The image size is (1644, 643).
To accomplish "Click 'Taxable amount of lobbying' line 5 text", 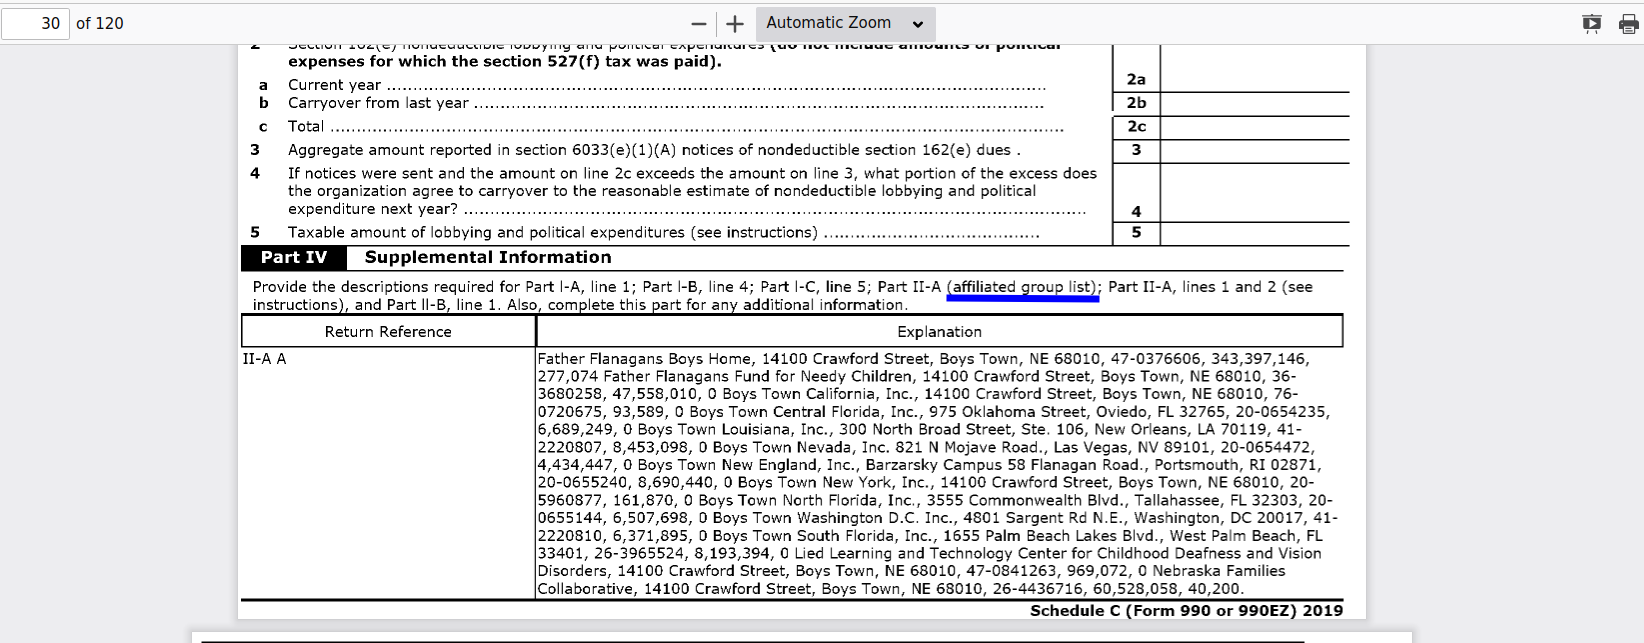I will pos(553,233).
